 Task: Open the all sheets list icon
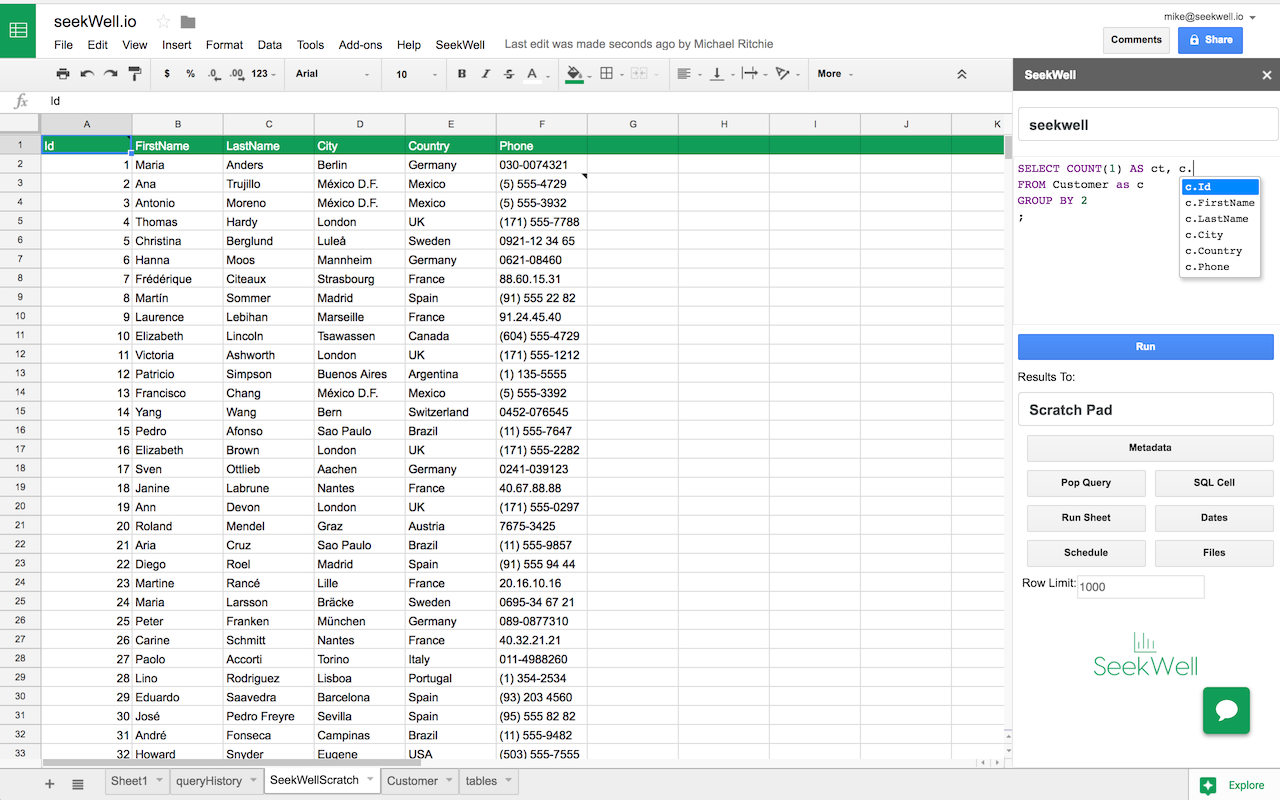[x=78, y=784]
